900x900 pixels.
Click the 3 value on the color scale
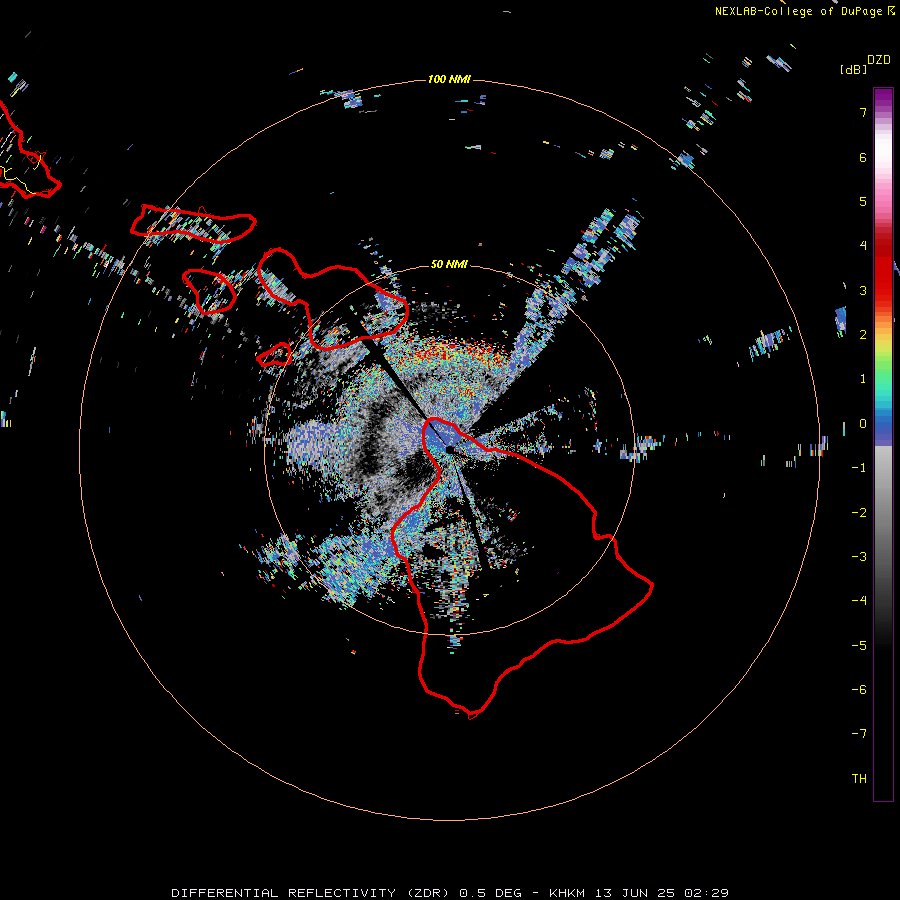pyautogui.click(x=863, y=290)
